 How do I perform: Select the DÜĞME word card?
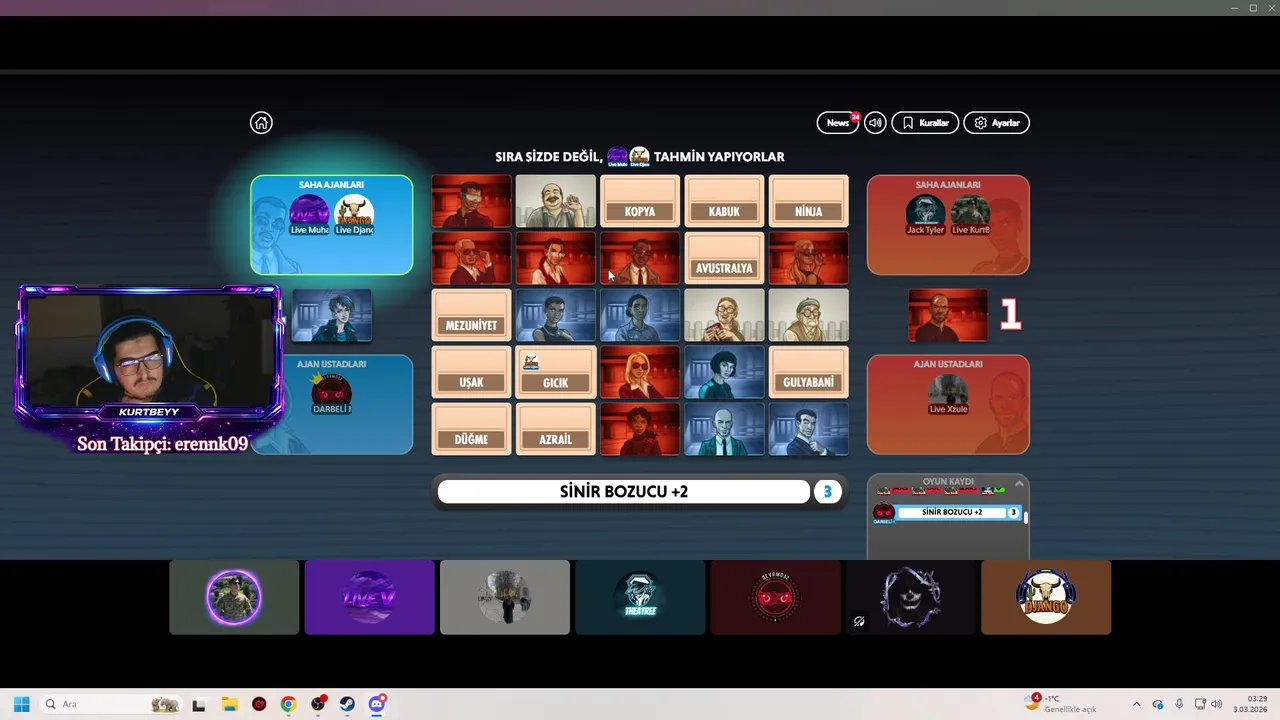coord(471,429)
